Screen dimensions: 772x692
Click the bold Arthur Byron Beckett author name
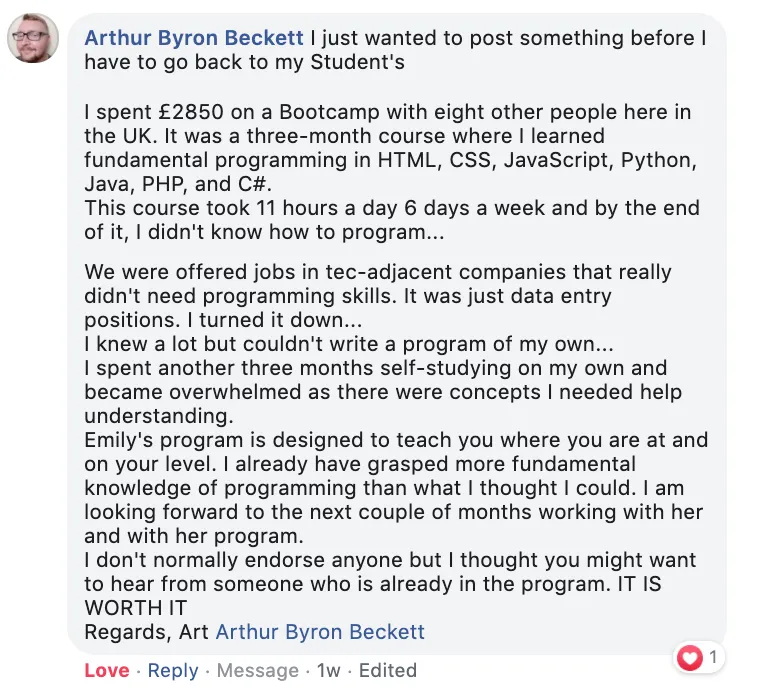(194, 38)
